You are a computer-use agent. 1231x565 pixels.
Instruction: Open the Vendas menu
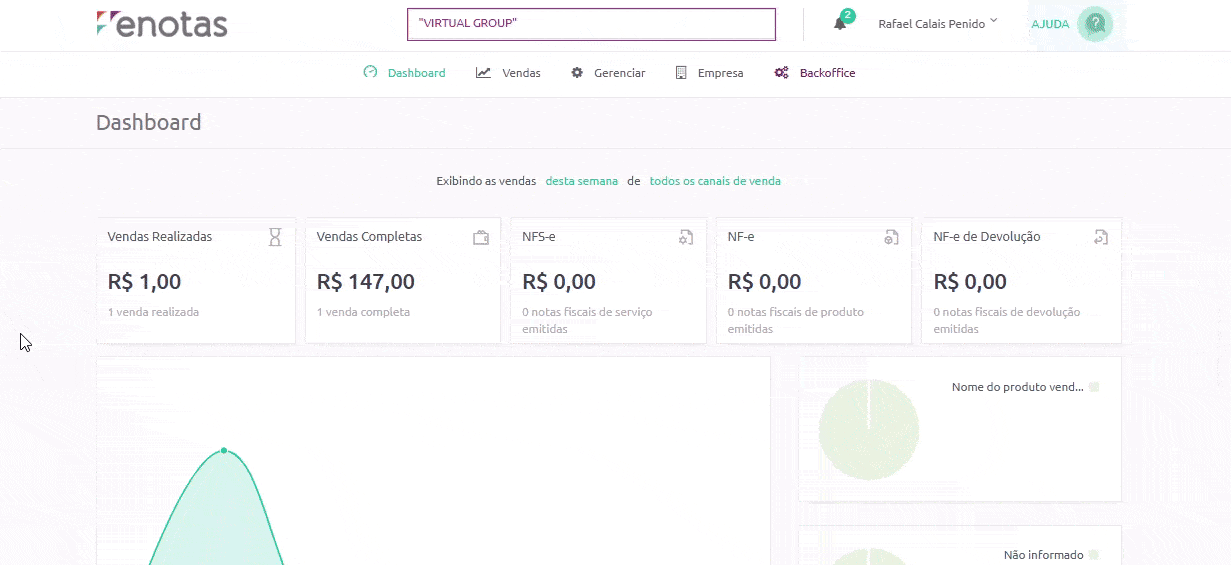coord(508,73)
